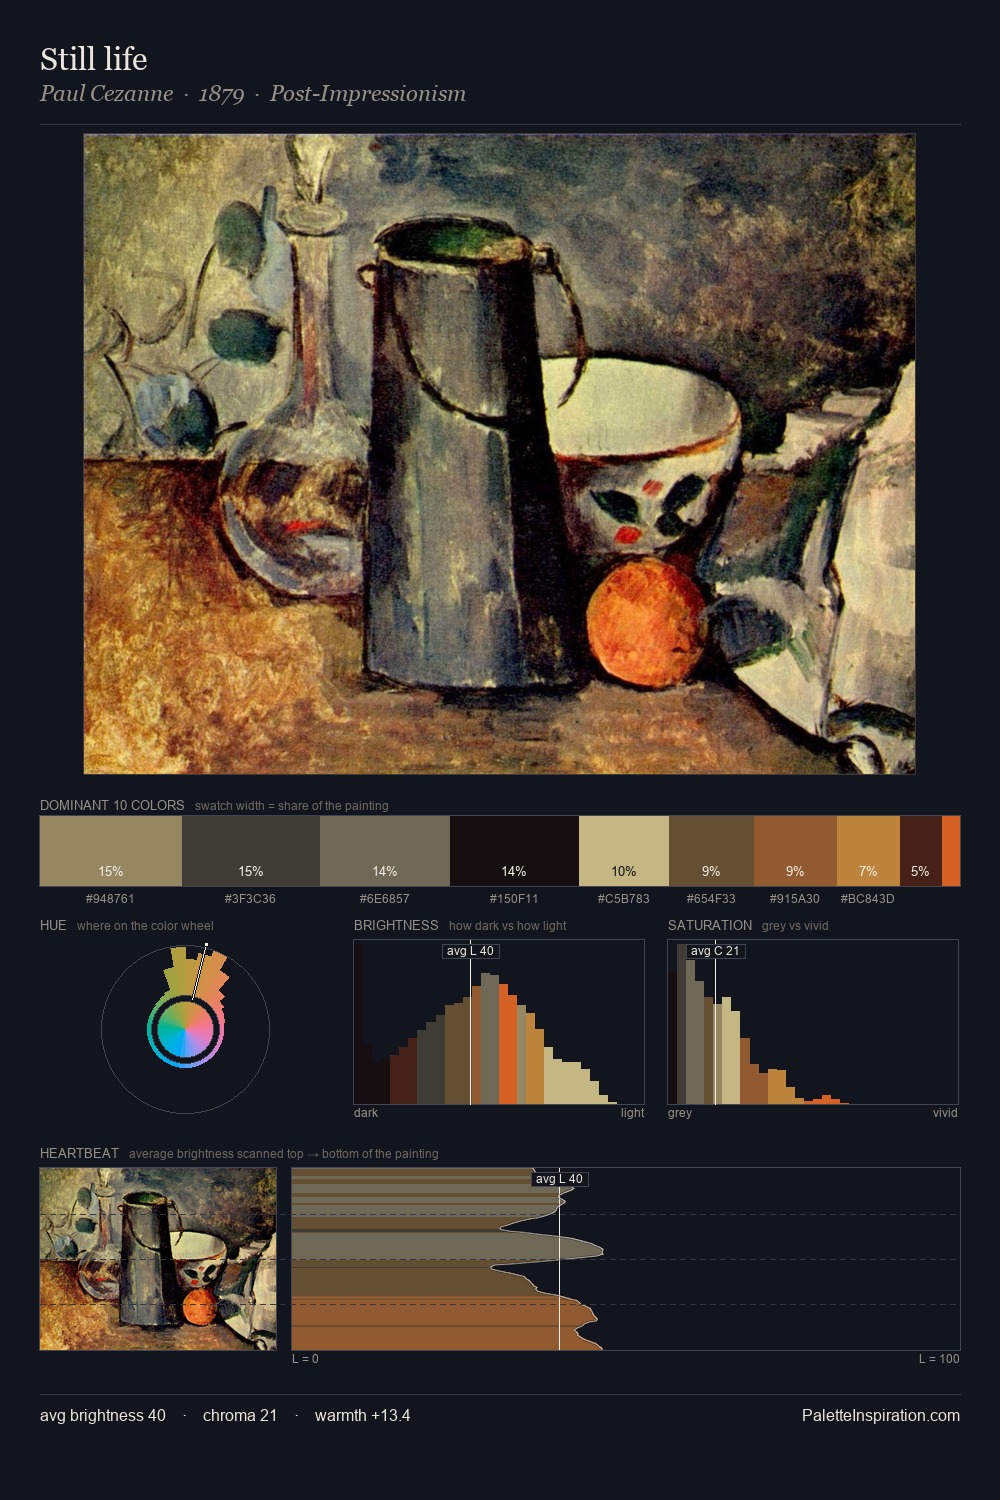The height and width of the screenshot is (1500, 1000).
Task: Click the avg L 40 marker in Brightness histogram
Action: [x=470, y=951]
